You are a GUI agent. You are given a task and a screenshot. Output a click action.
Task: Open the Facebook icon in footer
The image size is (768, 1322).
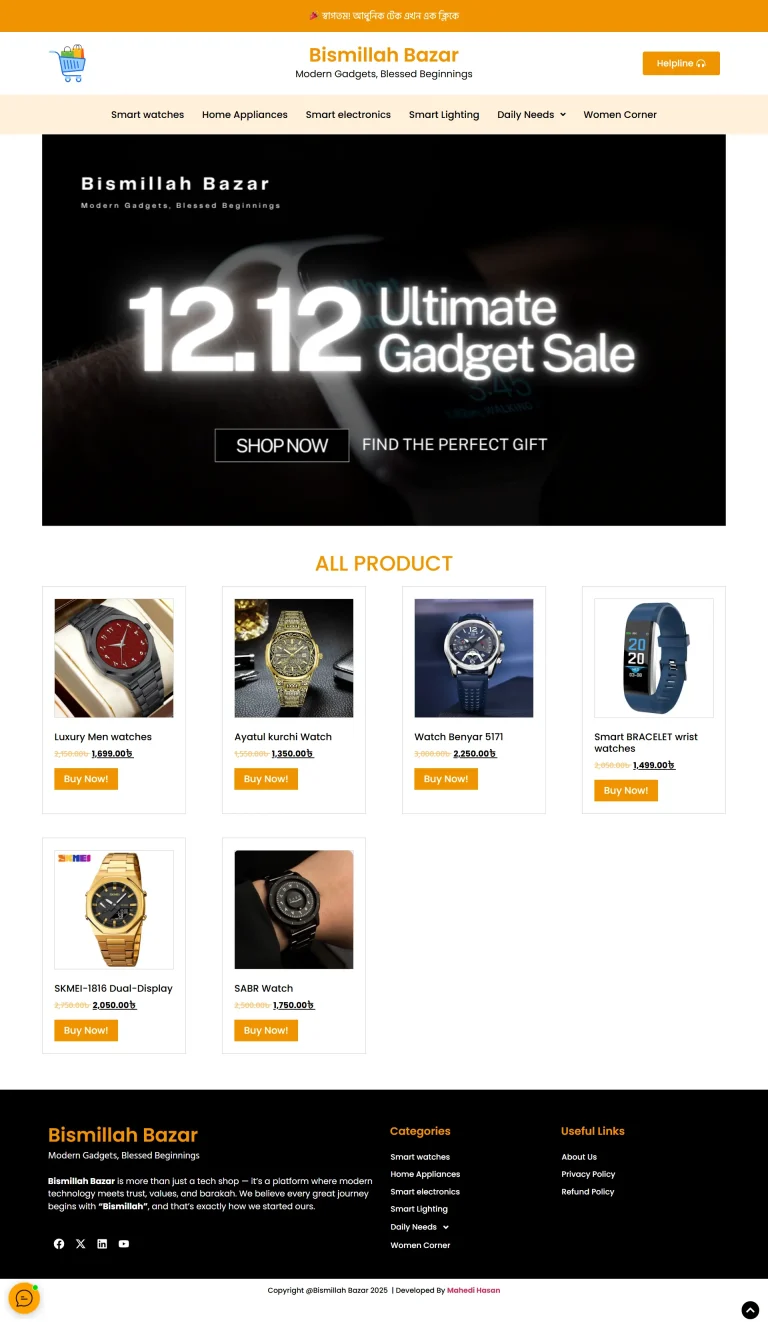click(x=59, y=1244)
